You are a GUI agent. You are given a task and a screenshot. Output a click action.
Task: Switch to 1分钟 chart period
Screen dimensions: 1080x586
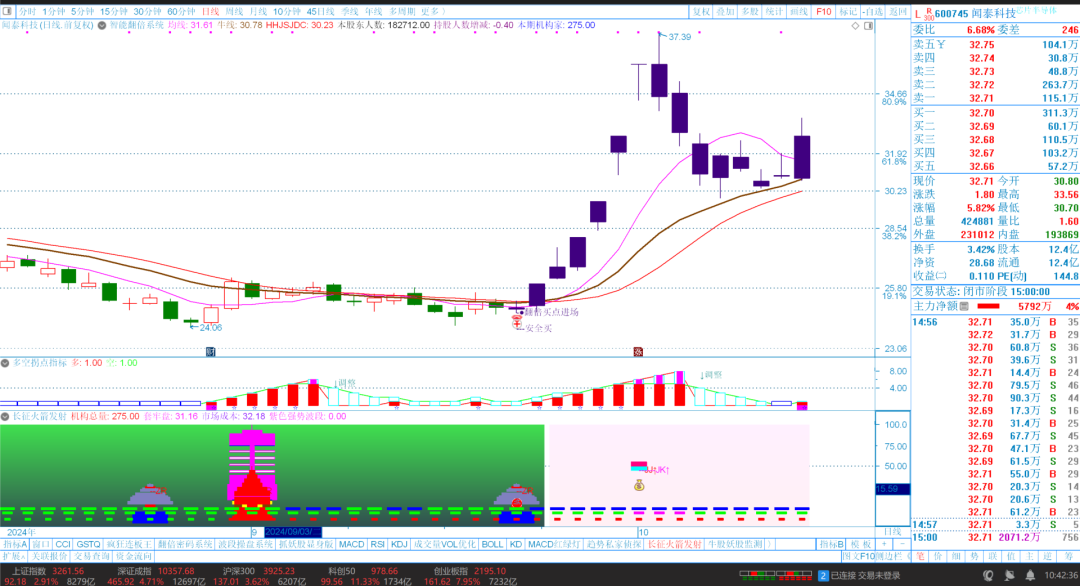pos(54,12)
